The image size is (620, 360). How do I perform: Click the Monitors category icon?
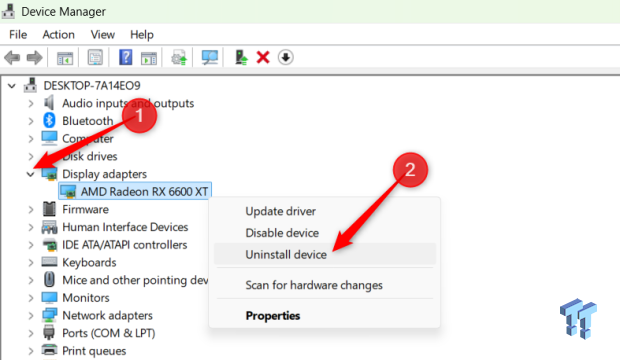49,297
